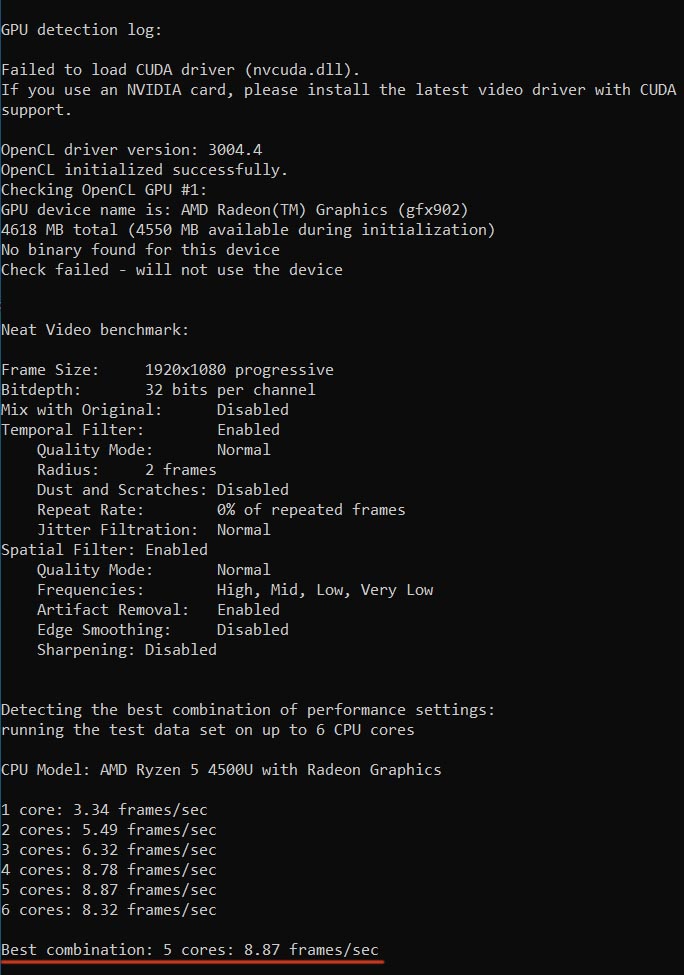
Task: Click the '1 core: 3.34 frames/sec' result
Action: [104, 810]
